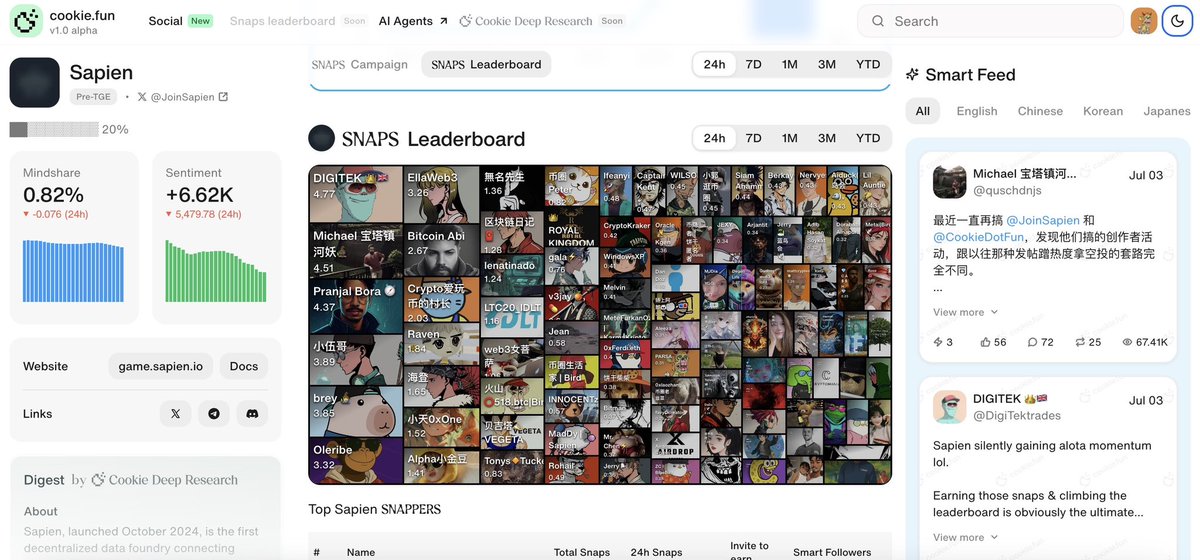Select the All feed language tab
This screenshot has width=1200, height=560.
click(923, 111)
